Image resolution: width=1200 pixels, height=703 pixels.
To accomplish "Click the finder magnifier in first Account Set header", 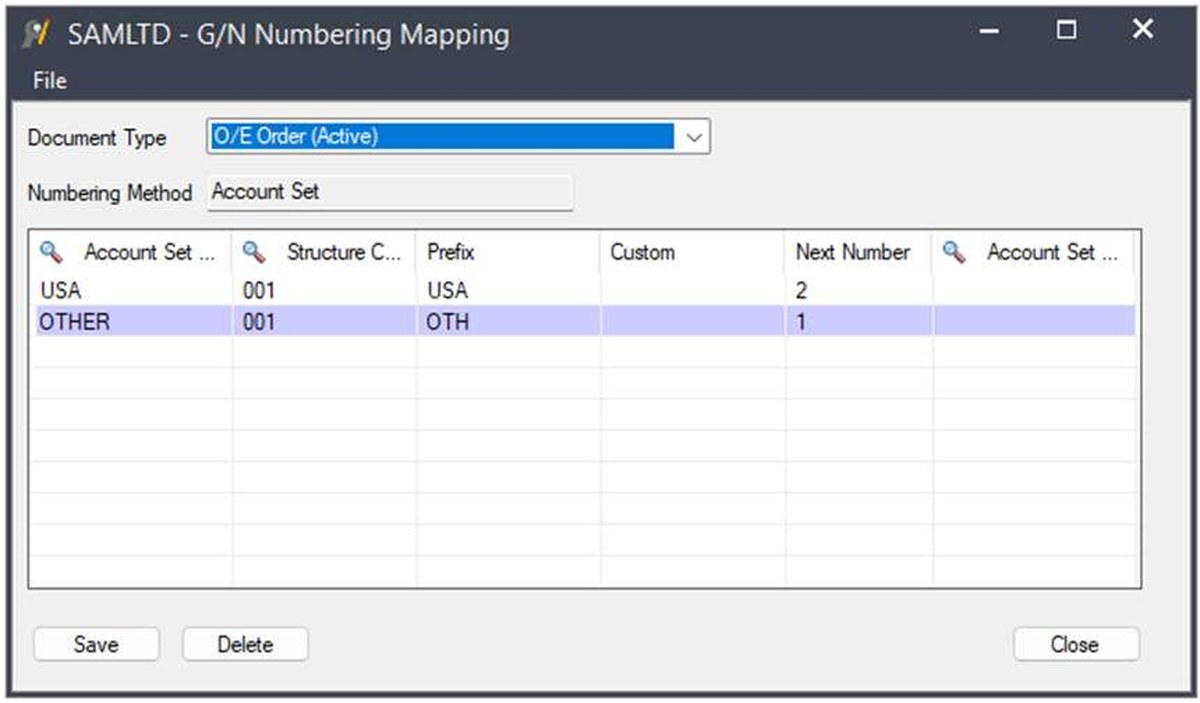I will [51, 253].
